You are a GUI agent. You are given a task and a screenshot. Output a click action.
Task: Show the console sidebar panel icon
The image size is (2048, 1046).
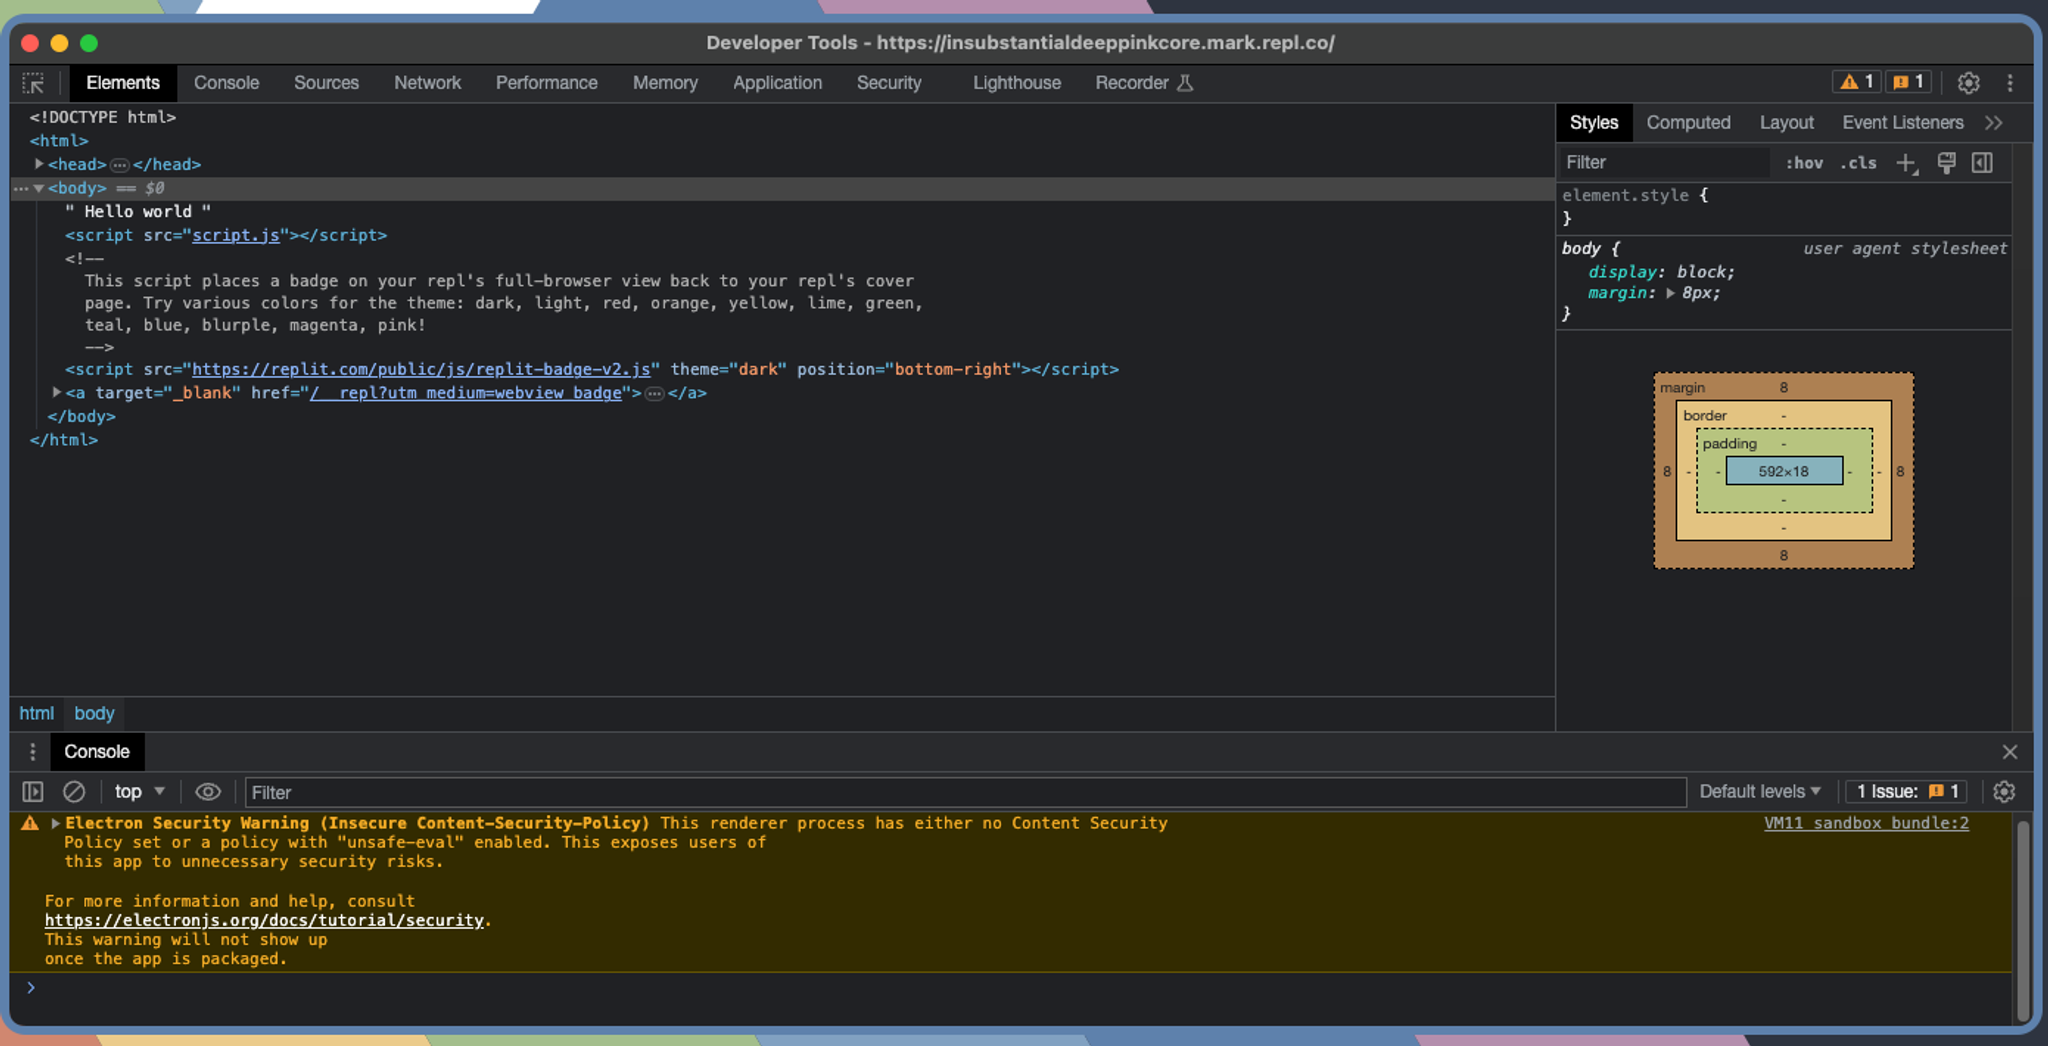click(33, 792)
